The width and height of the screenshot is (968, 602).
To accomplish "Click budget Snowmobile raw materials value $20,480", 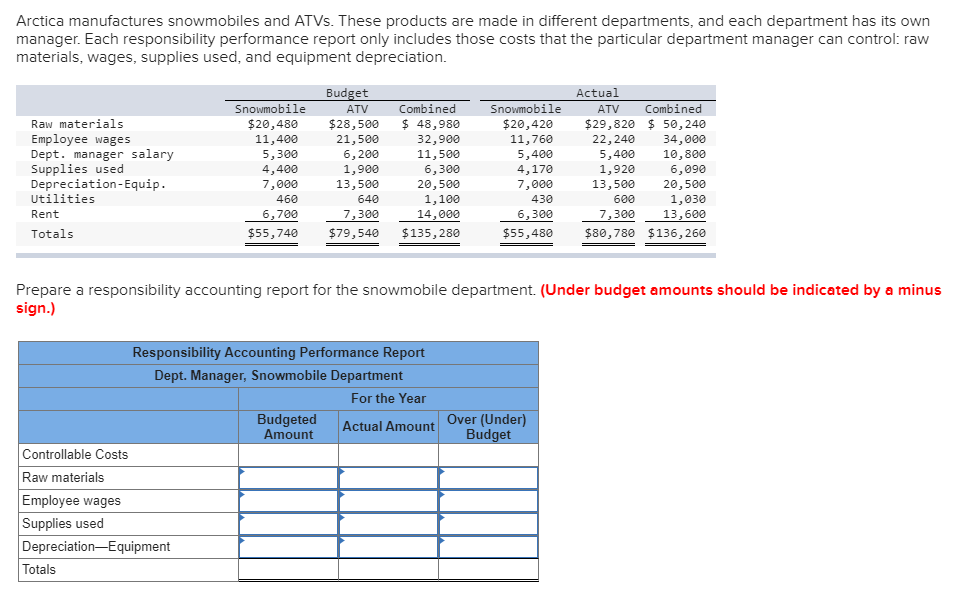I will (x=272, y=123).
